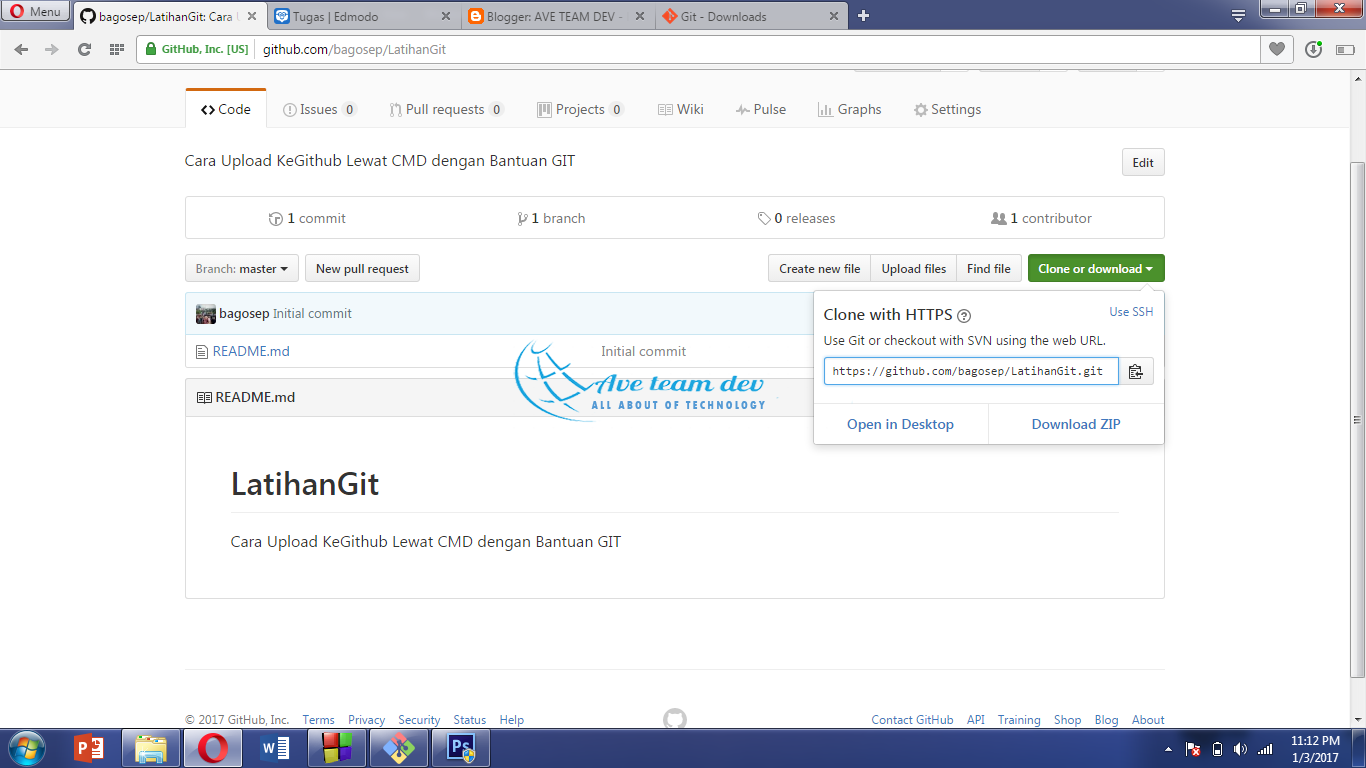Open the Clone or download dropdown
The height and width of the screenshot is (768, 1366).
click(x=1095, y=268)
